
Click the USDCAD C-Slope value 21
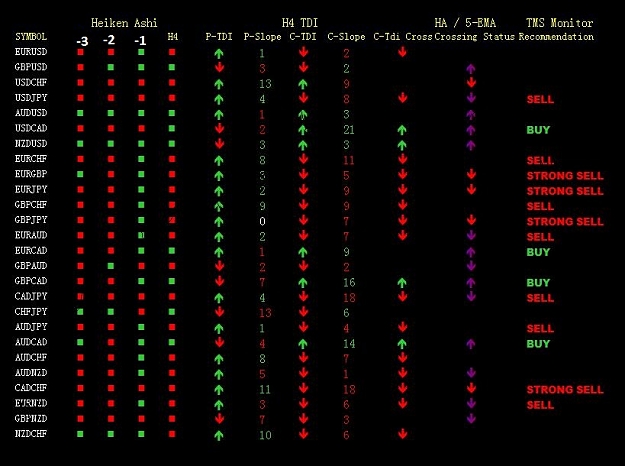point(348,130)
